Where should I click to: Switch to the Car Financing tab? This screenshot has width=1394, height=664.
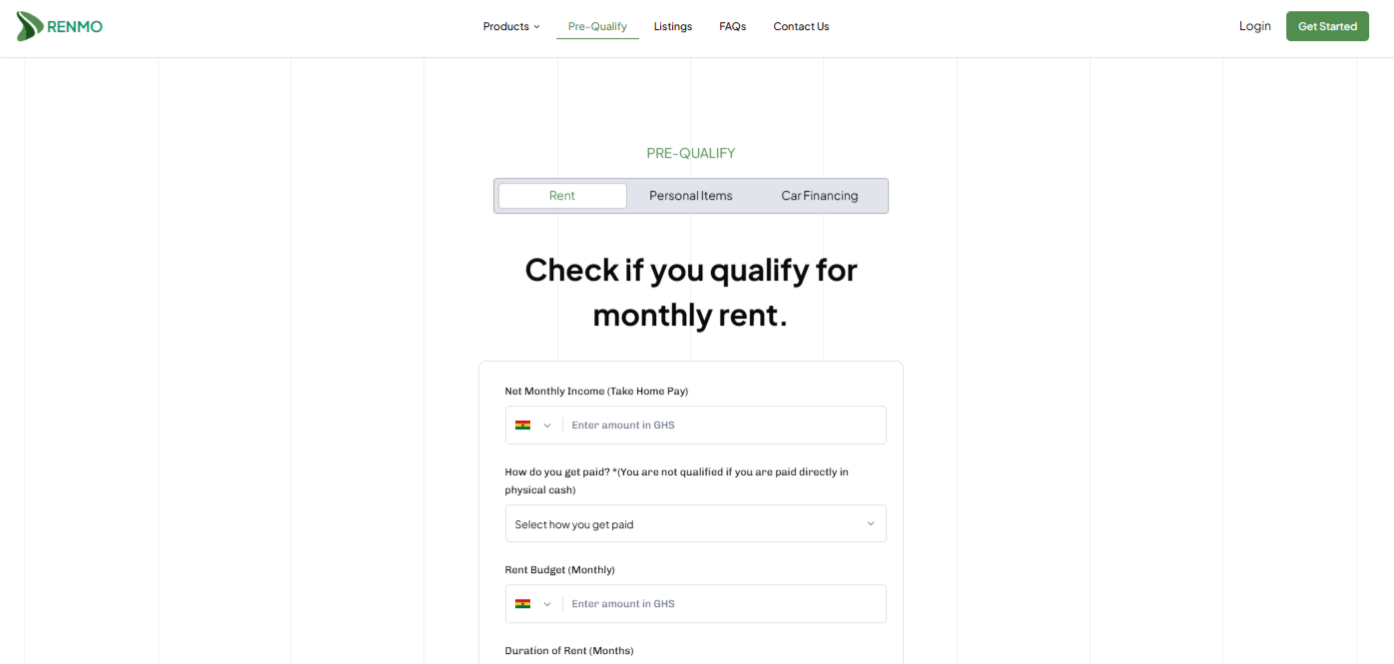click(x=819, y=195)
